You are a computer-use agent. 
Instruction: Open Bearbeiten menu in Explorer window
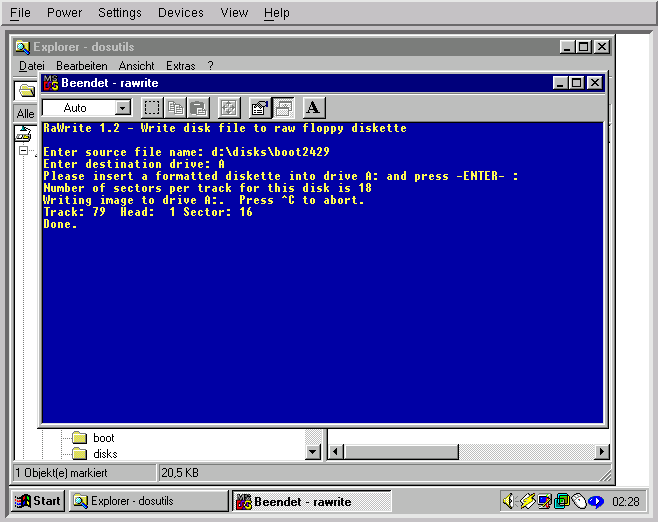coord(82,66)
